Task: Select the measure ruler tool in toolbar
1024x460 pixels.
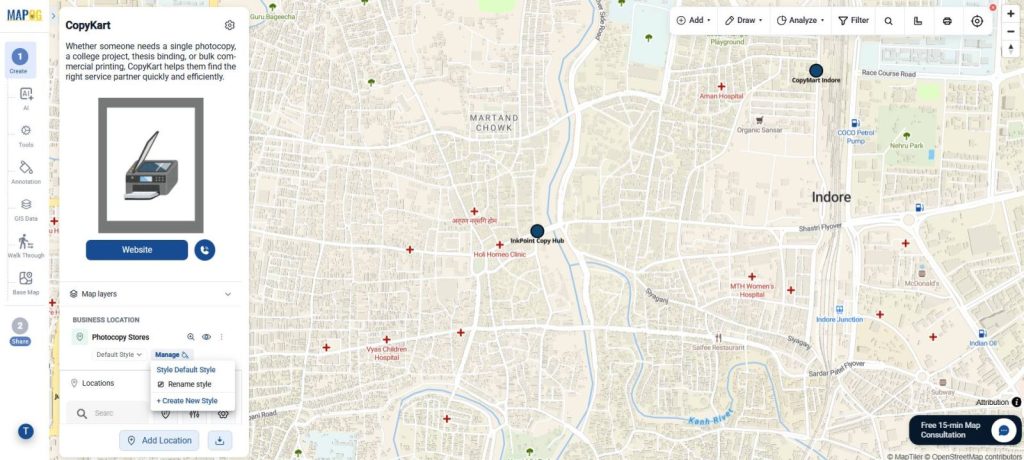Action: coord(918,21)
